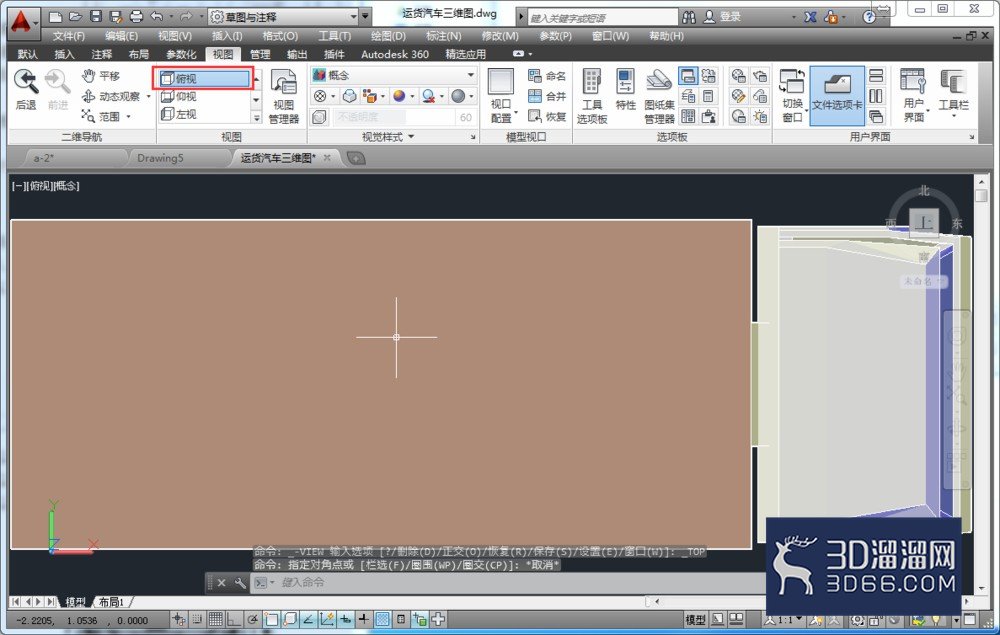Viewport: 1000px width, 635px height.
Task: Click the 后退 (Back) navigation icon
Action: (26, 89)
